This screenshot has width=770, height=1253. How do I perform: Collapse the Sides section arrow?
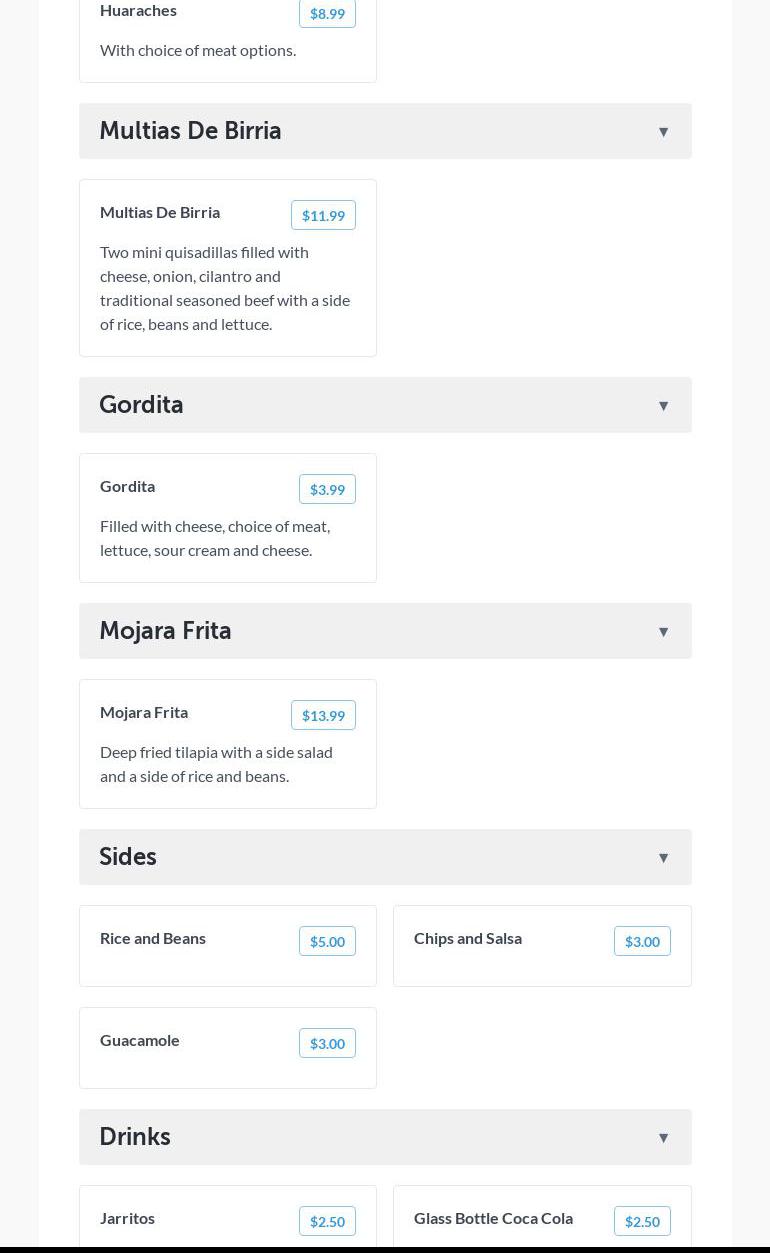(663, 858)
